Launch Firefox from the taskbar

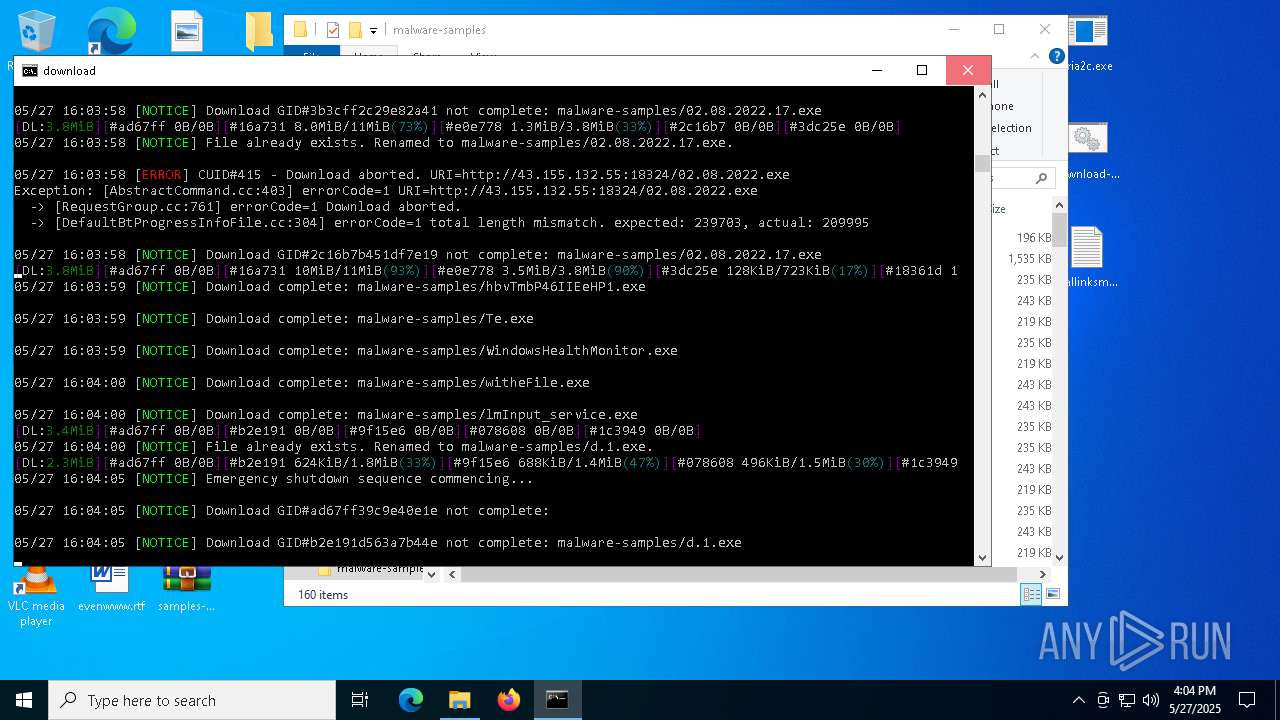point(508,700)
